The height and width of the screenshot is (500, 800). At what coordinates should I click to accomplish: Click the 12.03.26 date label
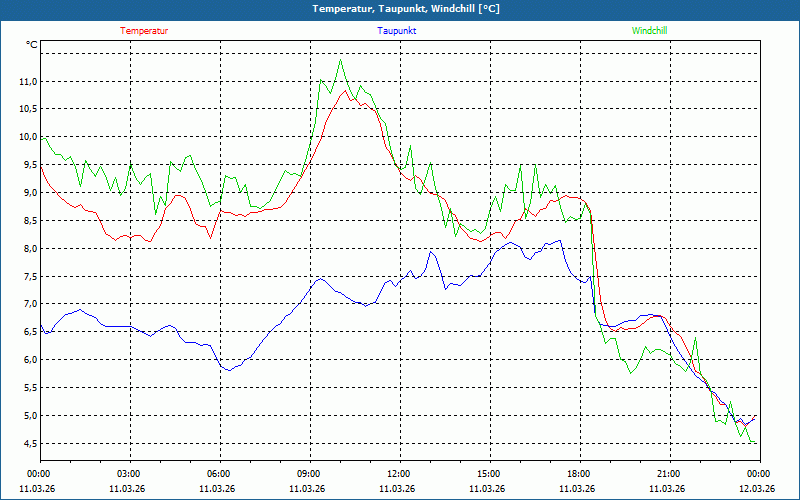pos(756,489)
